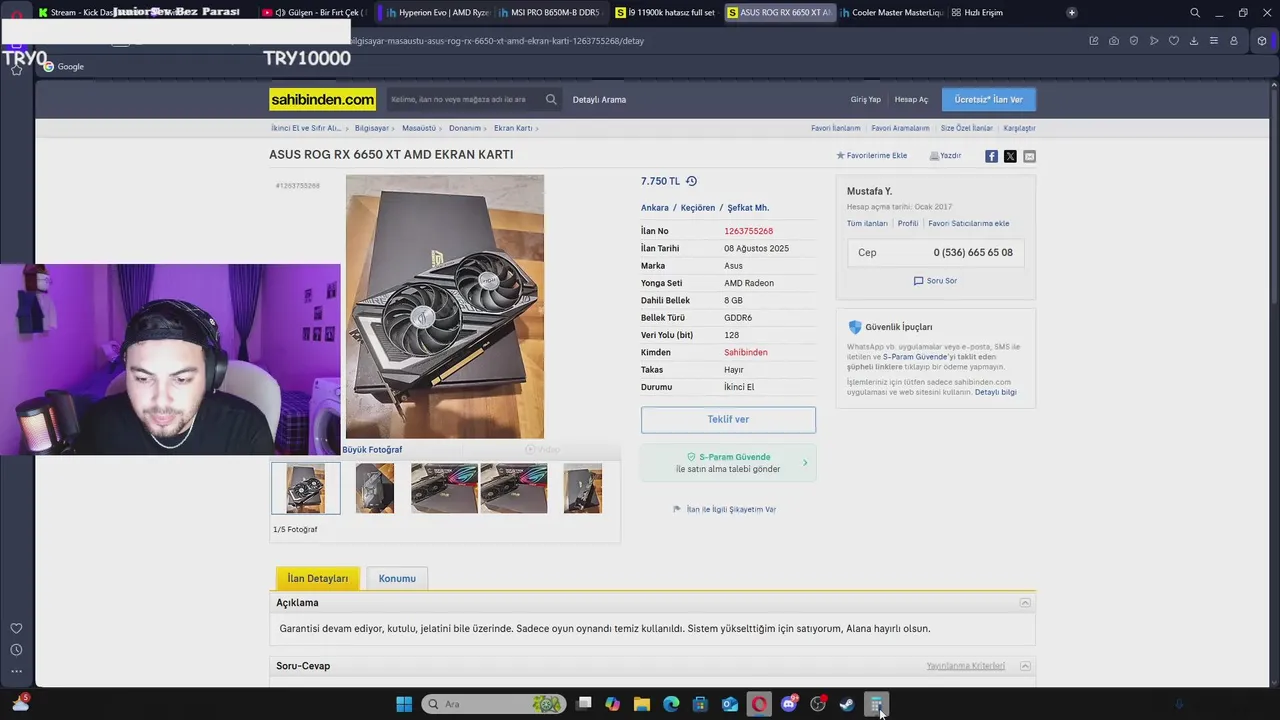Click Büyük Fotoğraf link
This screenshot has width=1280, height=720.
(x=372, y=450)
